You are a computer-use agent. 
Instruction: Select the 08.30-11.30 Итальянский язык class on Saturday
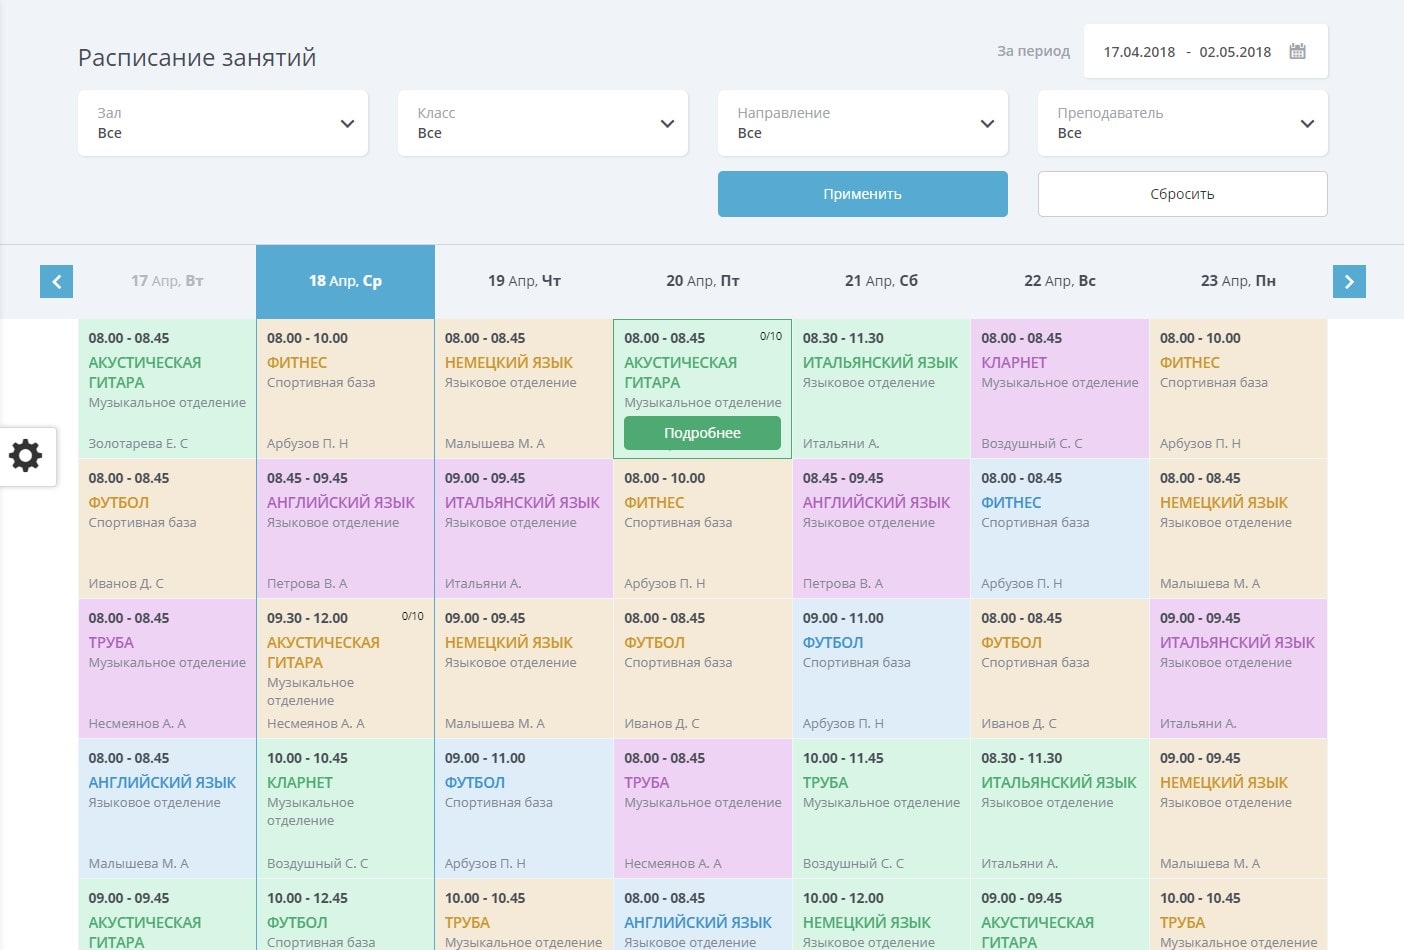(881, 389)
